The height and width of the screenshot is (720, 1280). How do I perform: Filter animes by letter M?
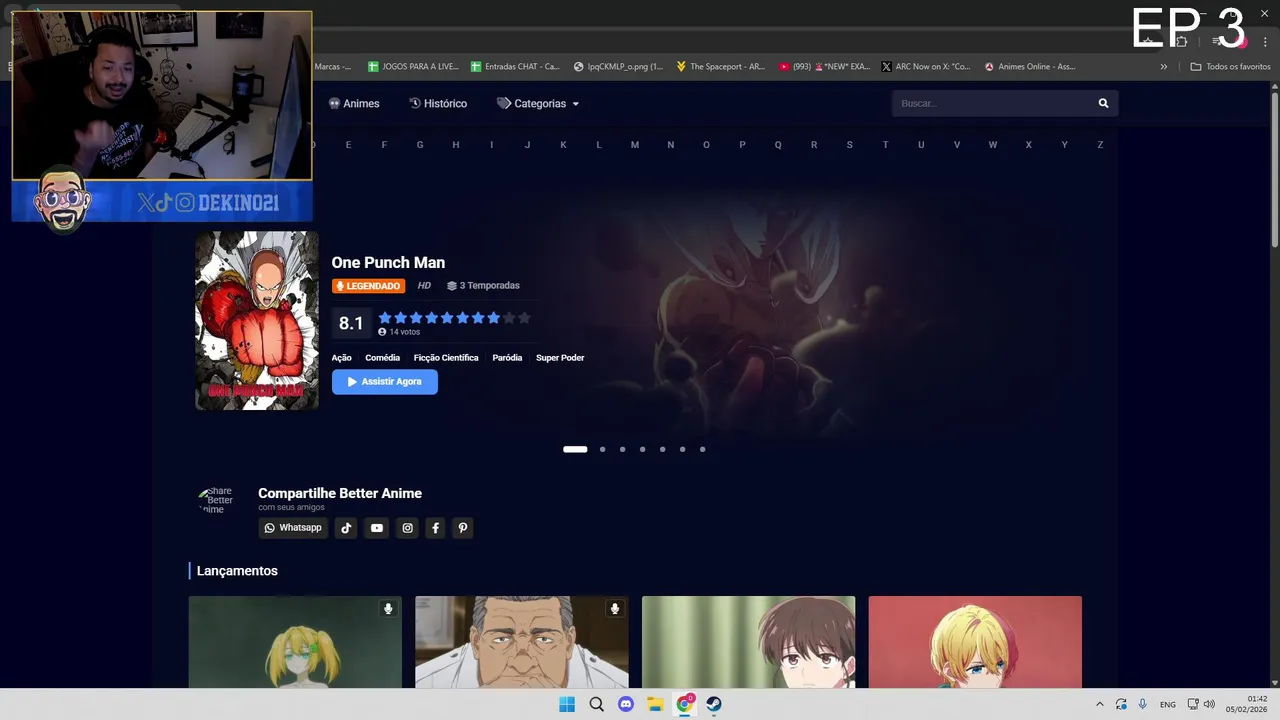635,145
